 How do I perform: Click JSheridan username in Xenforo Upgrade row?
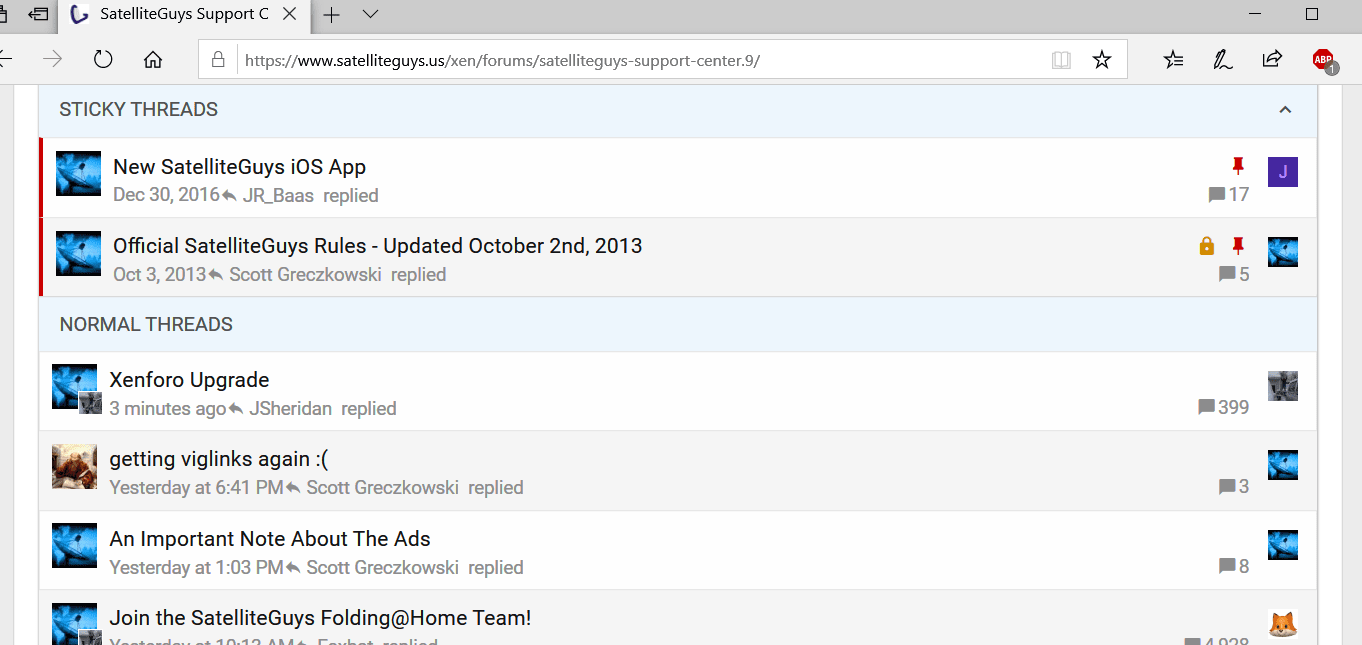point(290,408)
